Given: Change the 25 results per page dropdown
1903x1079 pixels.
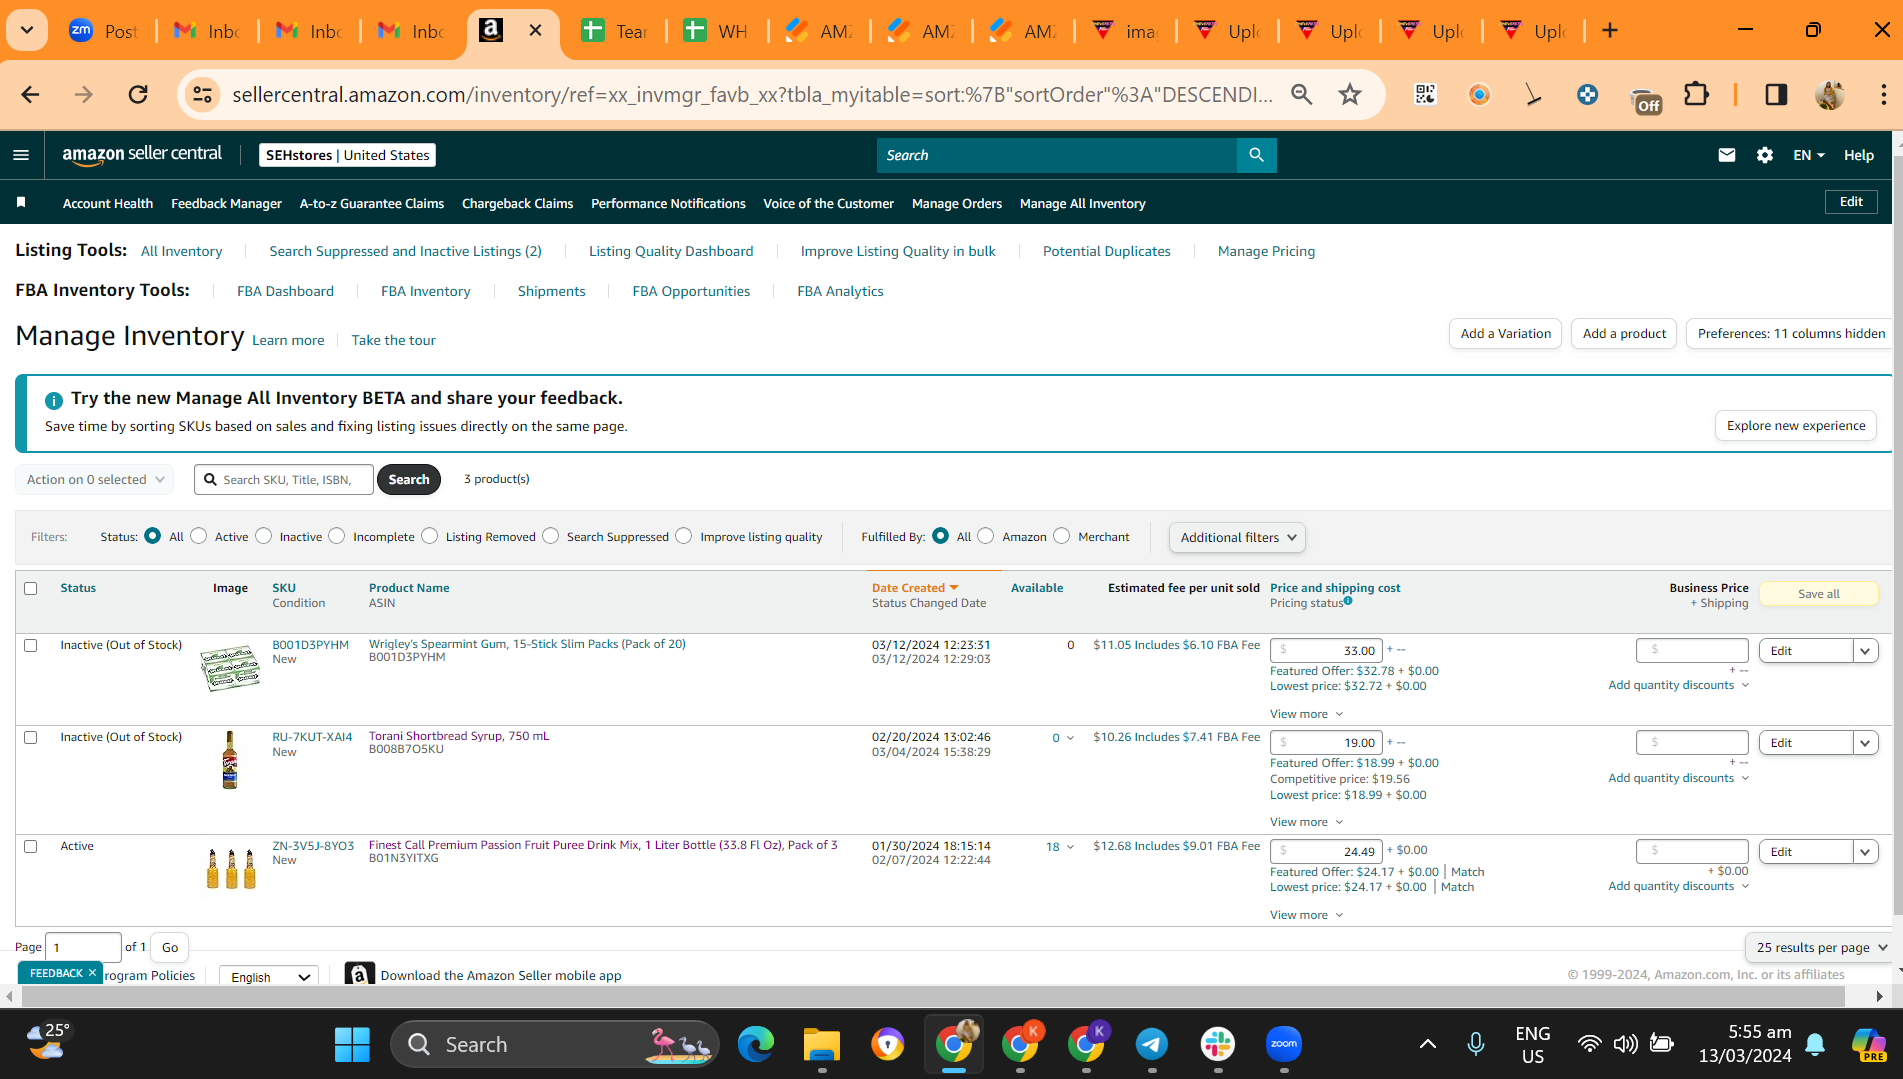Looking at the screenshot, I should tap(1821, 947).
